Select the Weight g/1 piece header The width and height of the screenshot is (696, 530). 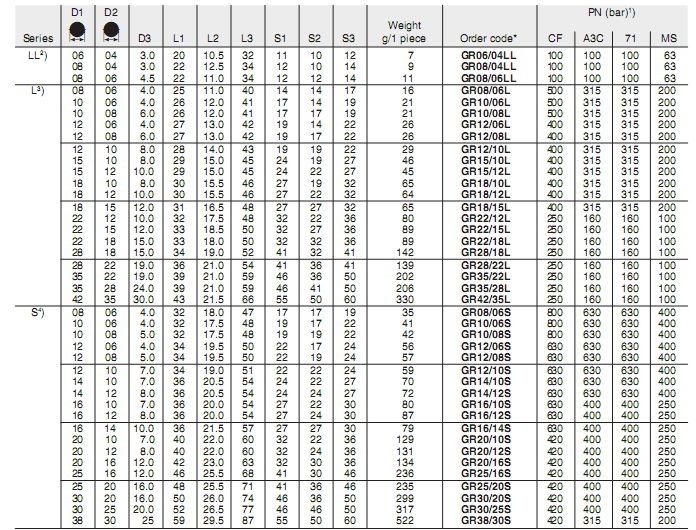(x=410, y=31)
